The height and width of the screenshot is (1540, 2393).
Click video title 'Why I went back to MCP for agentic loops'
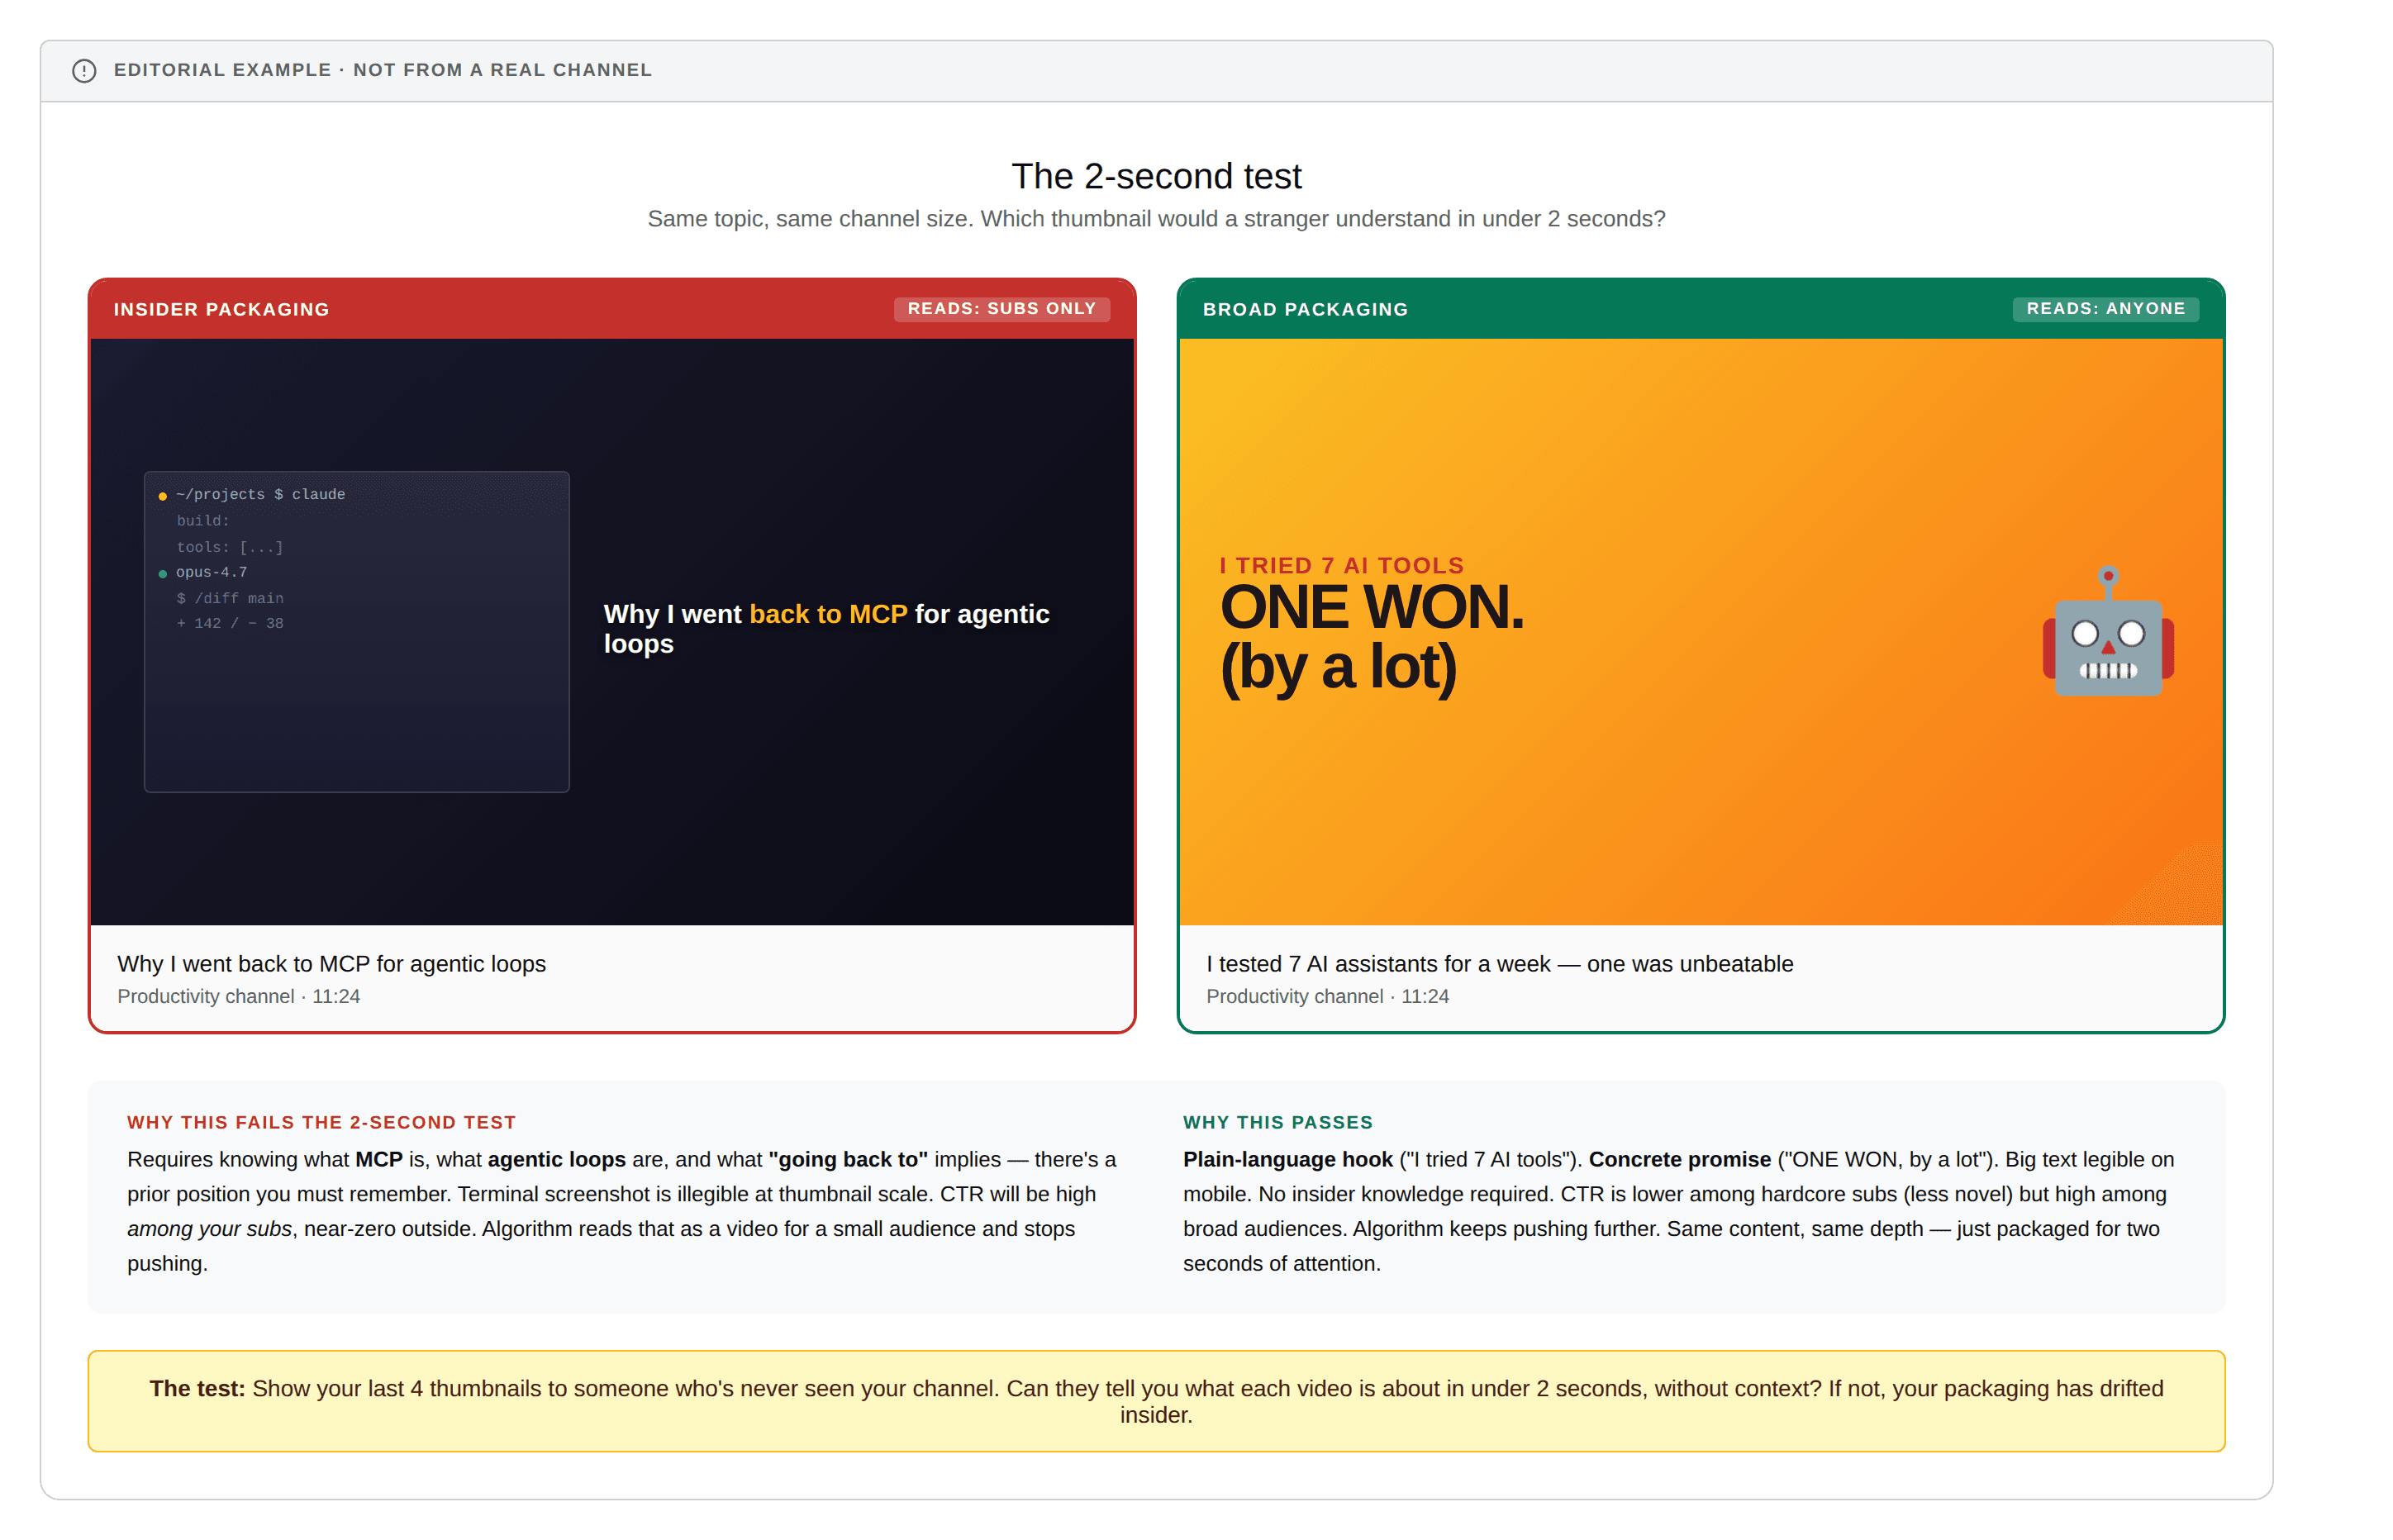tap(331, 963)
